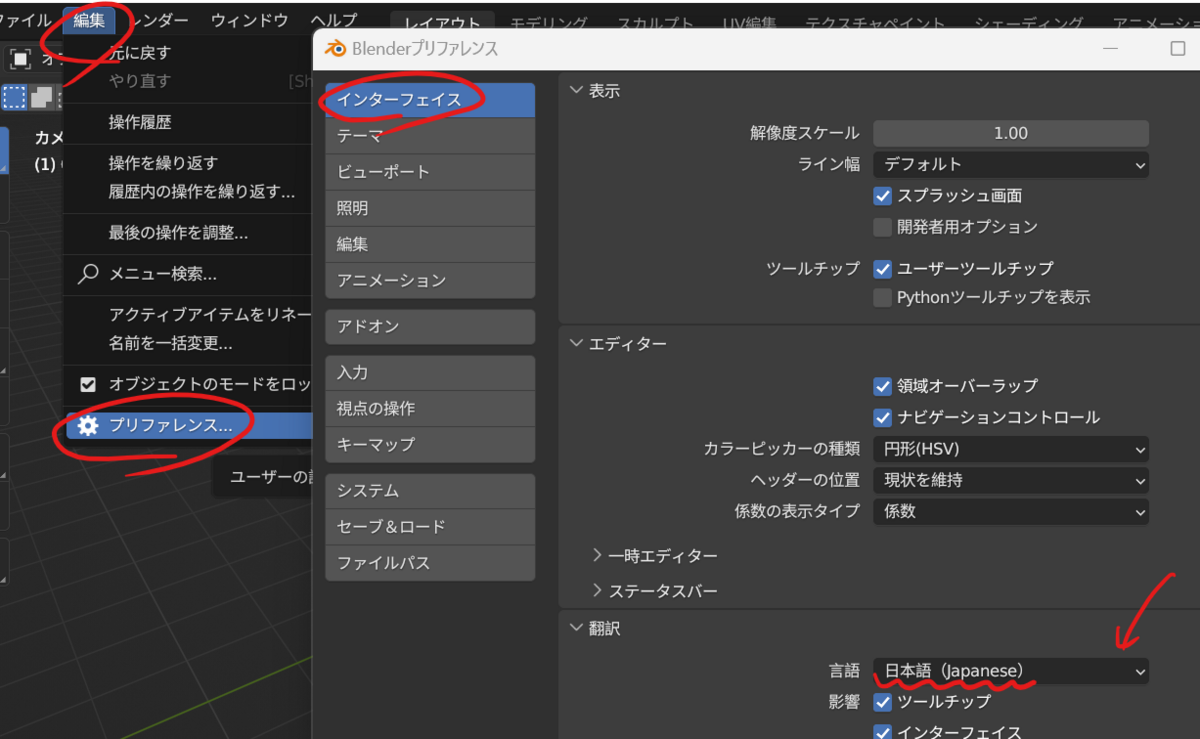The height and width of the screenshot is (739, 1200).
Task: Collapse the エディター panel
Action: 576,343
